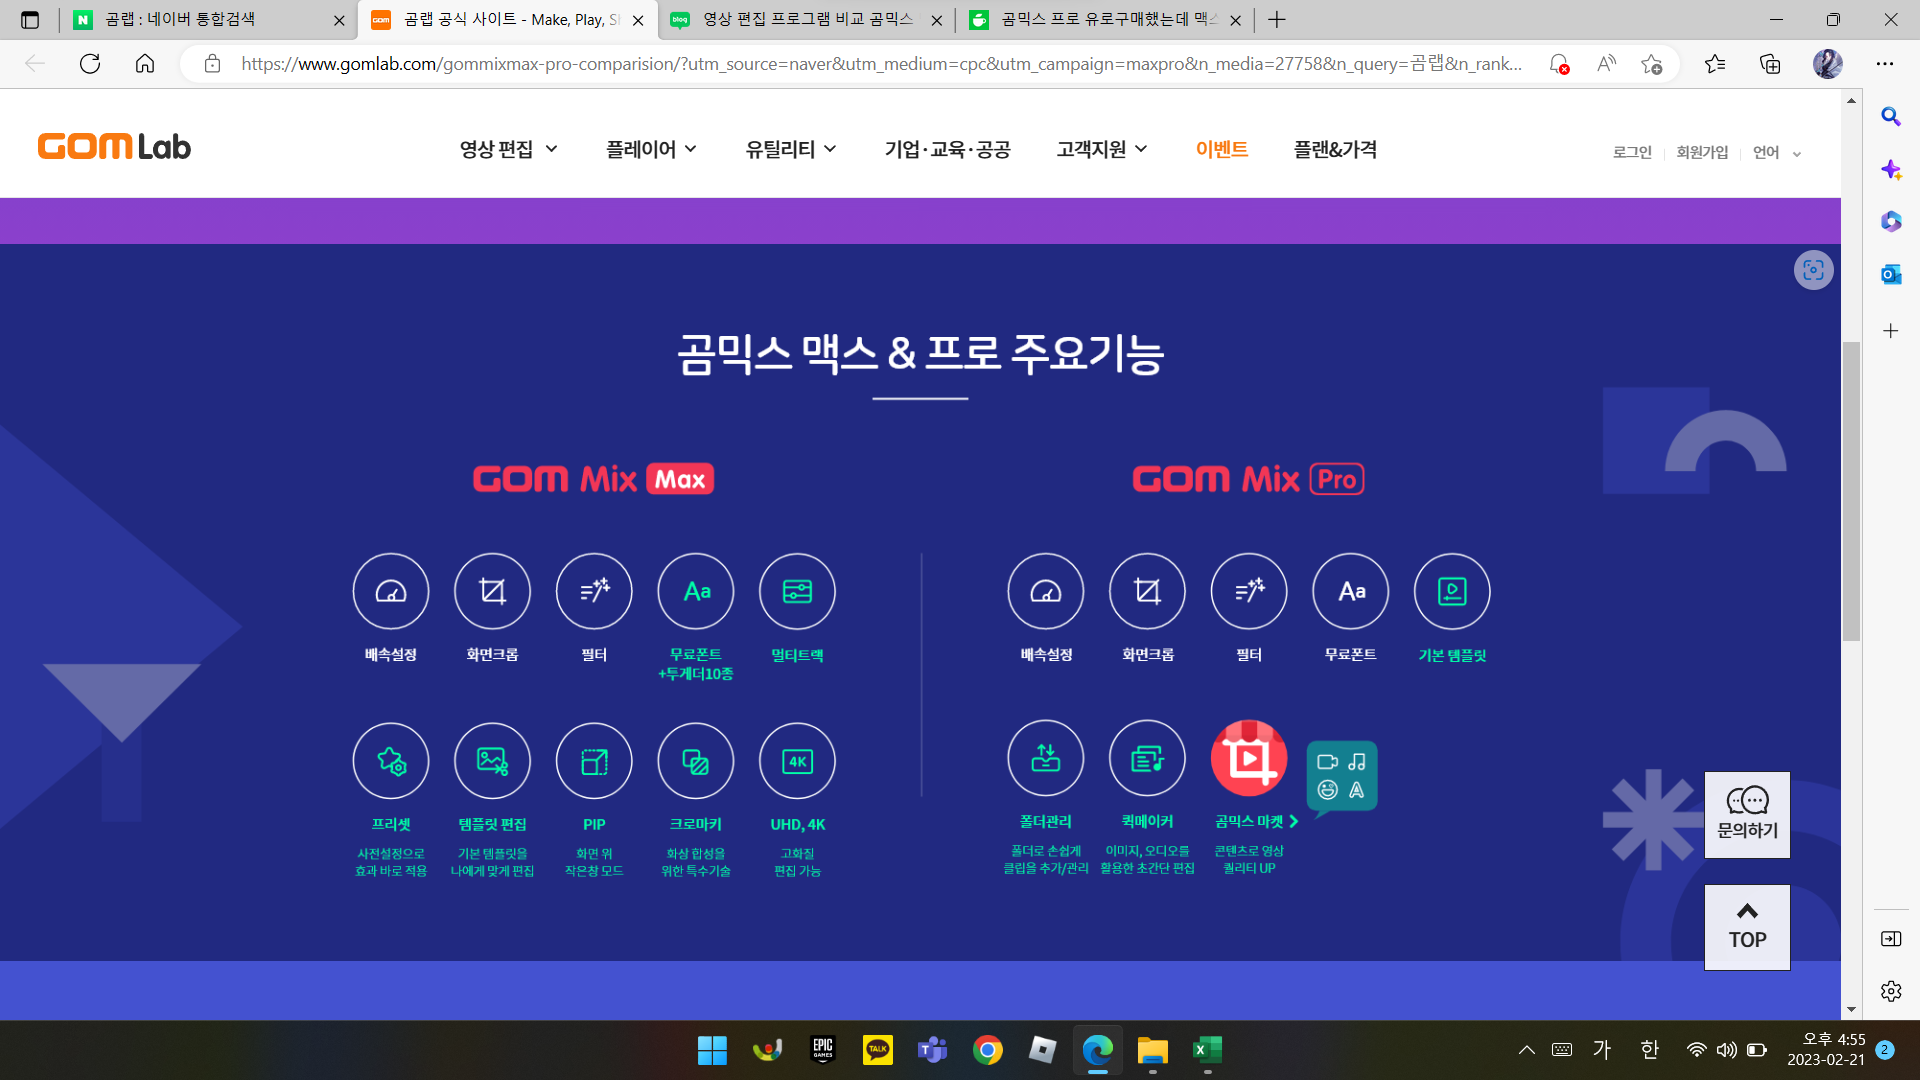Click the screenshot capture icon on page
The height and width of the screenshot is (1080, 1920).
[1813, 270]
